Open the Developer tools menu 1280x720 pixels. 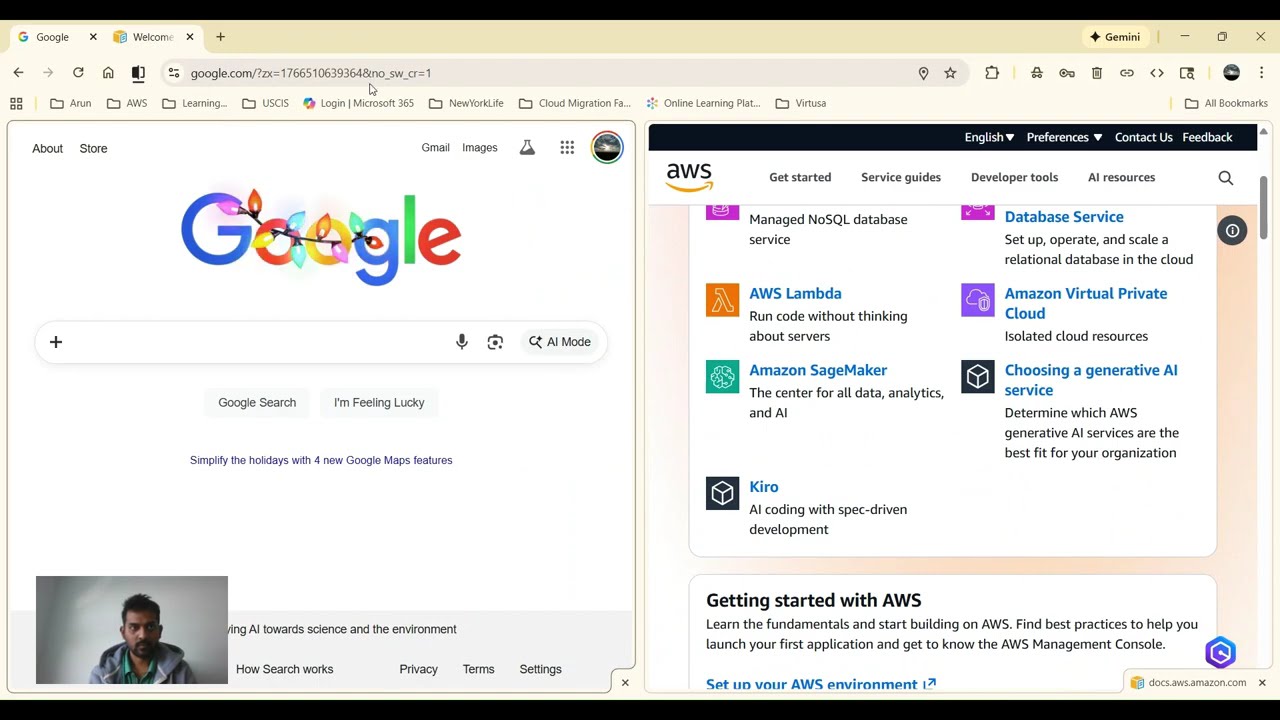[1014, 178]
